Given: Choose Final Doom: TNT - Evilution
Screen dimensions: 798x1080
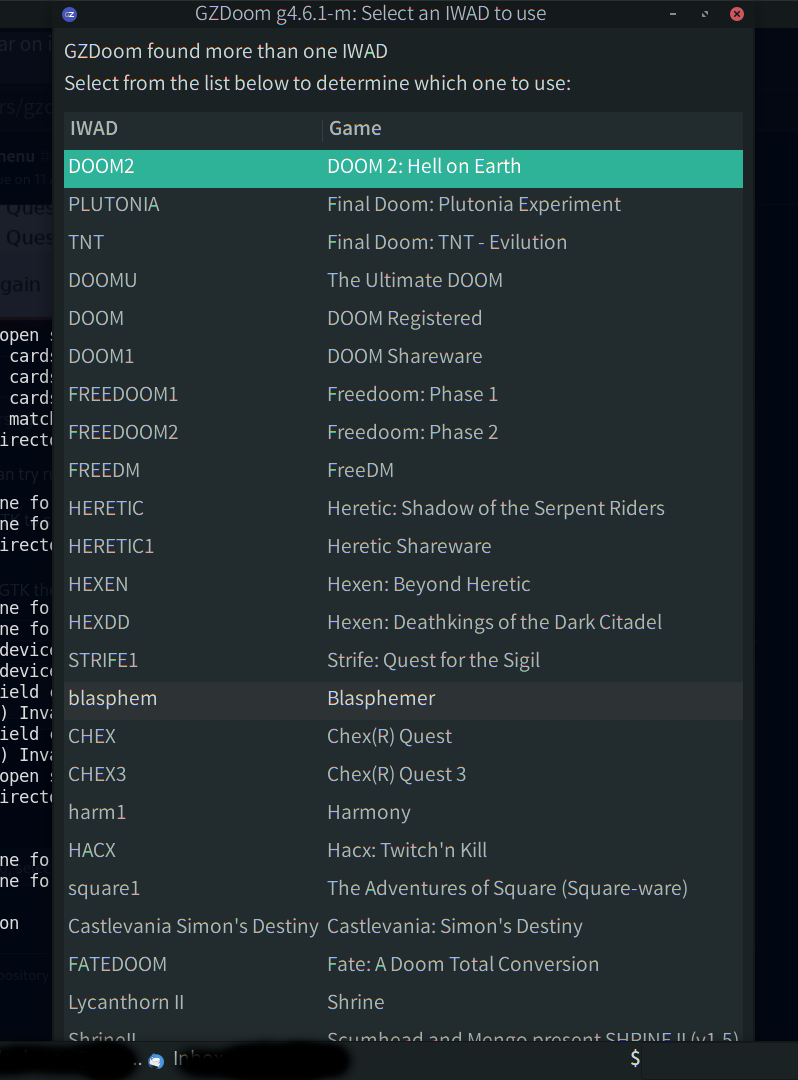Looking at the screenshot, I should coord(400,242).
